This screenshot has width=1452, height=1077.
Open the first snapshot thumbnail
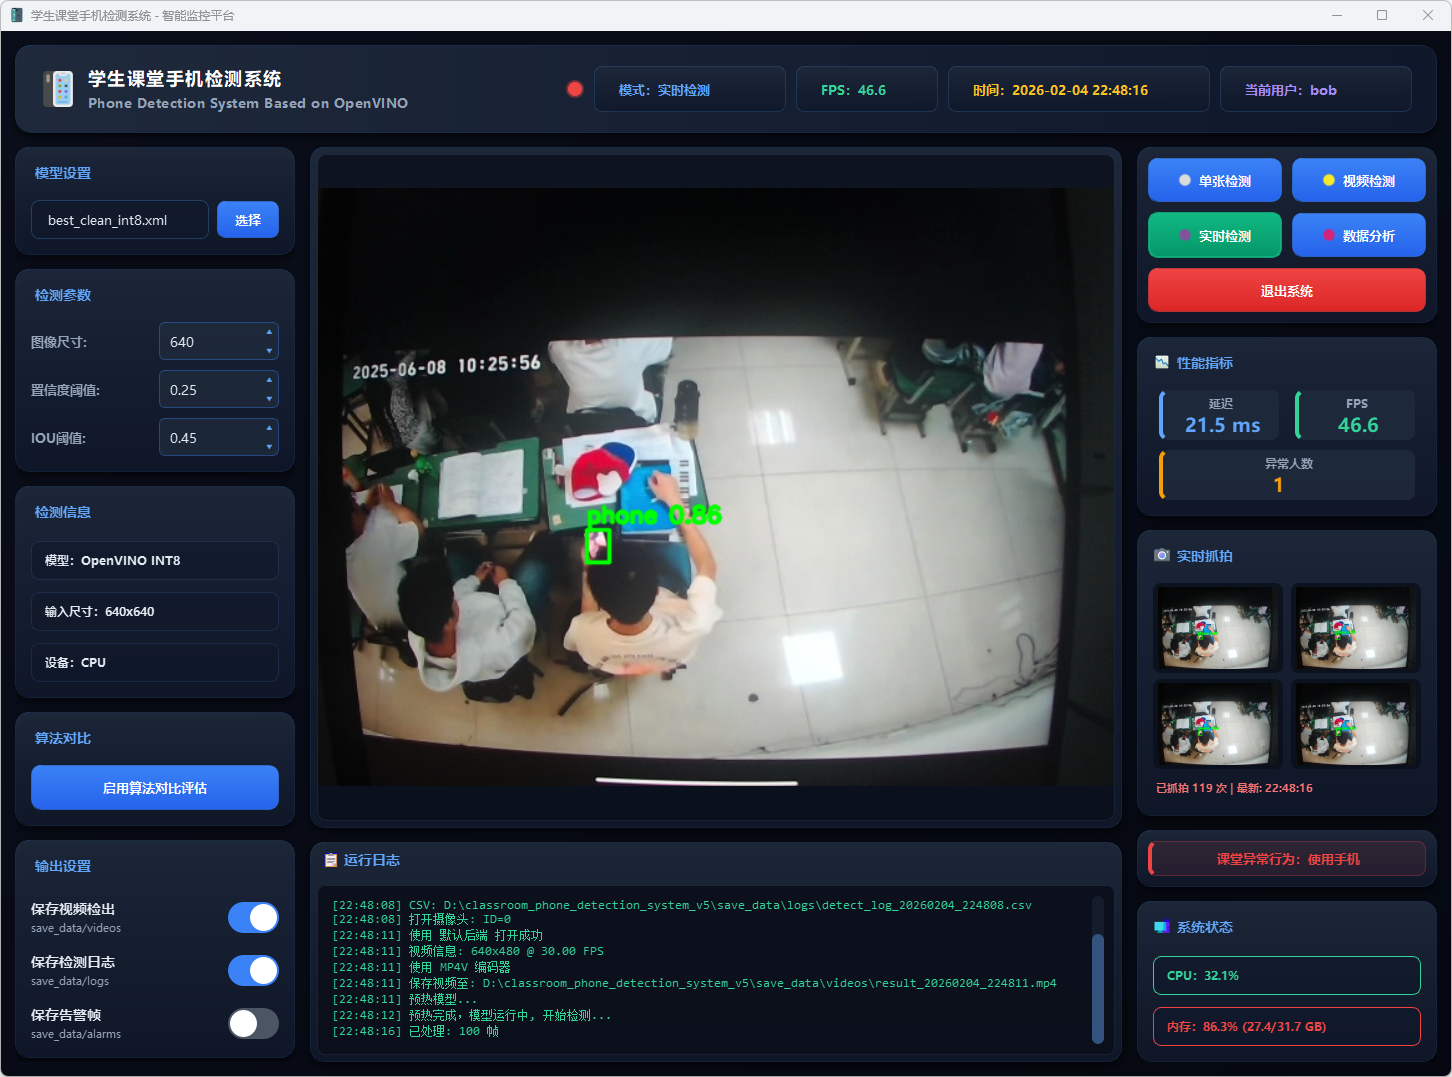[x=1217, y=628]
